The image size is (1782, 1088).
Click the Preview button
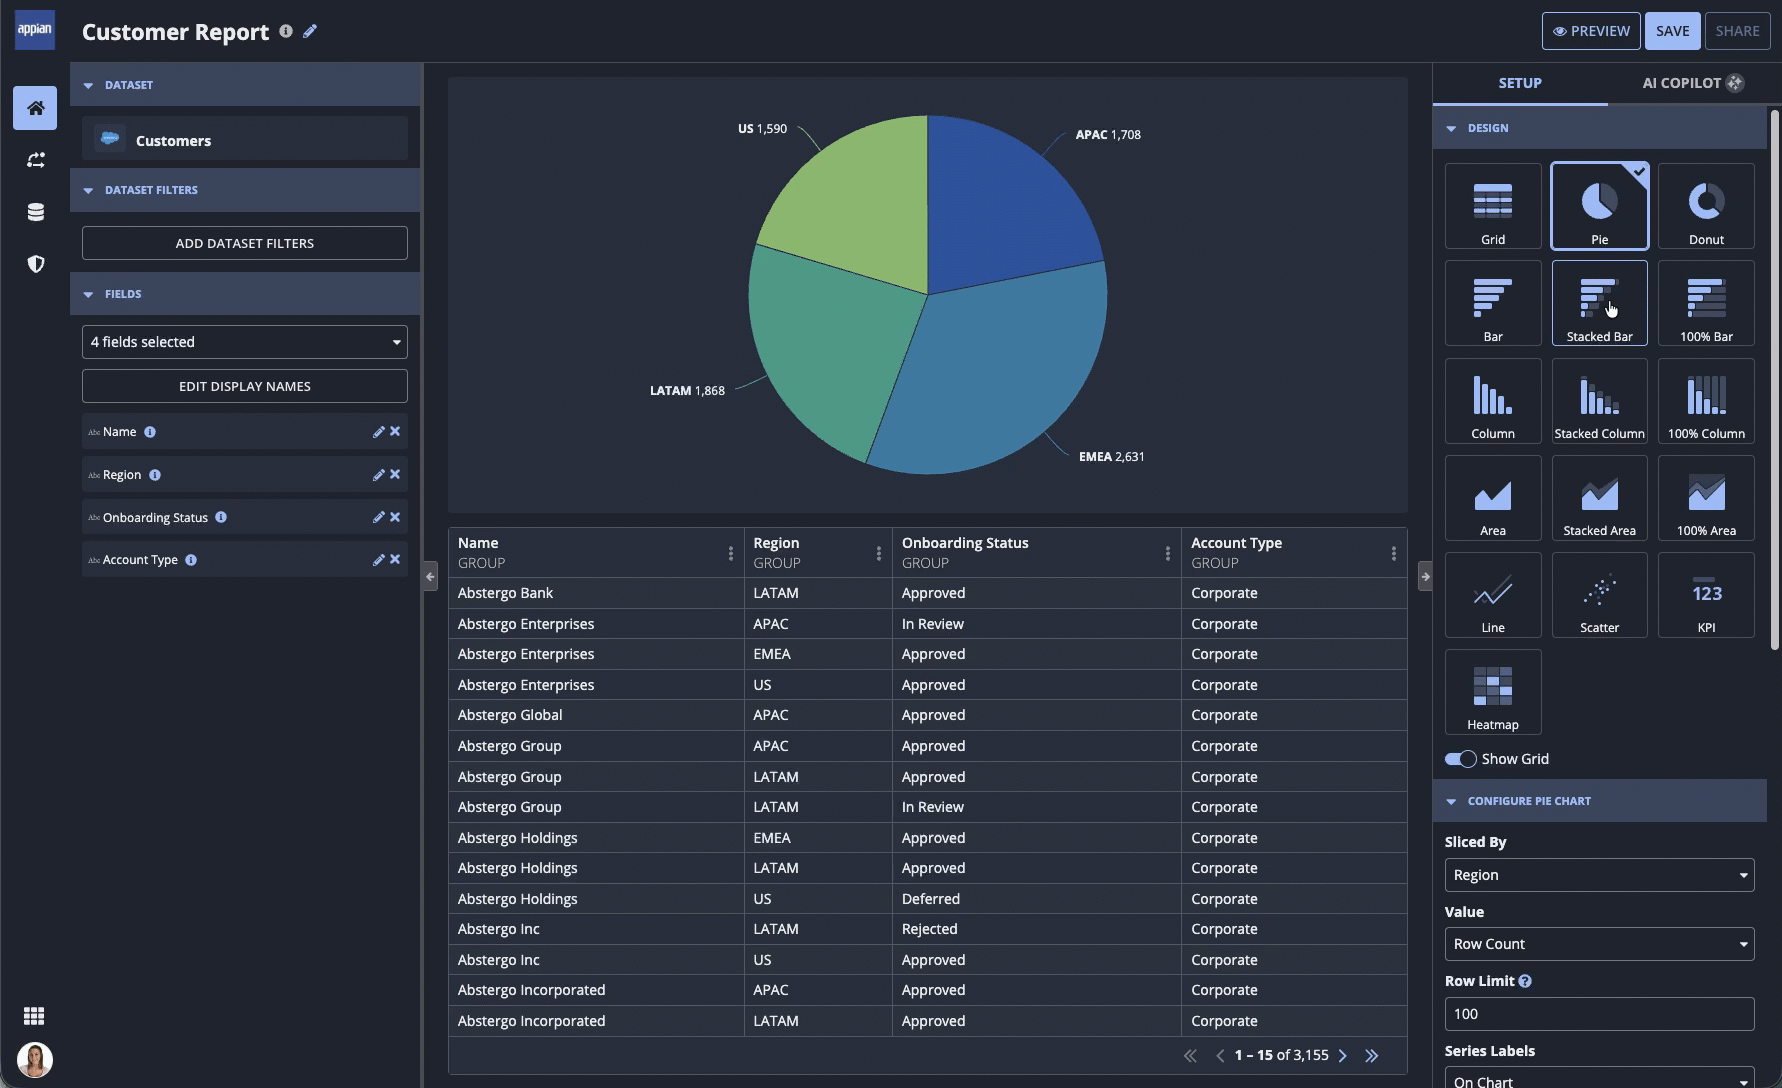coord(1591,31)
